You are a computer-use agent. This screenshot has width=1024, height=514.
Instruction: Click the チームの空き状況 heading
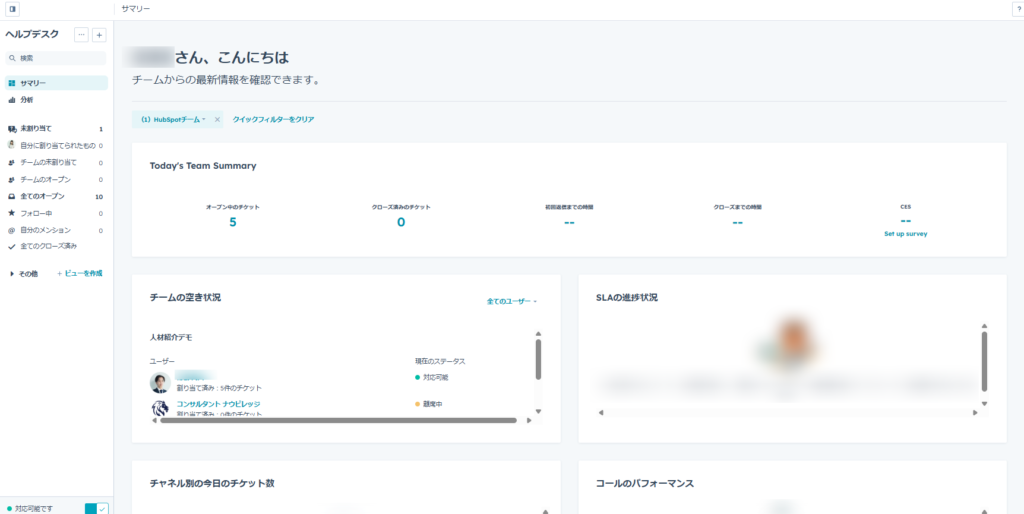coord(185,297)
